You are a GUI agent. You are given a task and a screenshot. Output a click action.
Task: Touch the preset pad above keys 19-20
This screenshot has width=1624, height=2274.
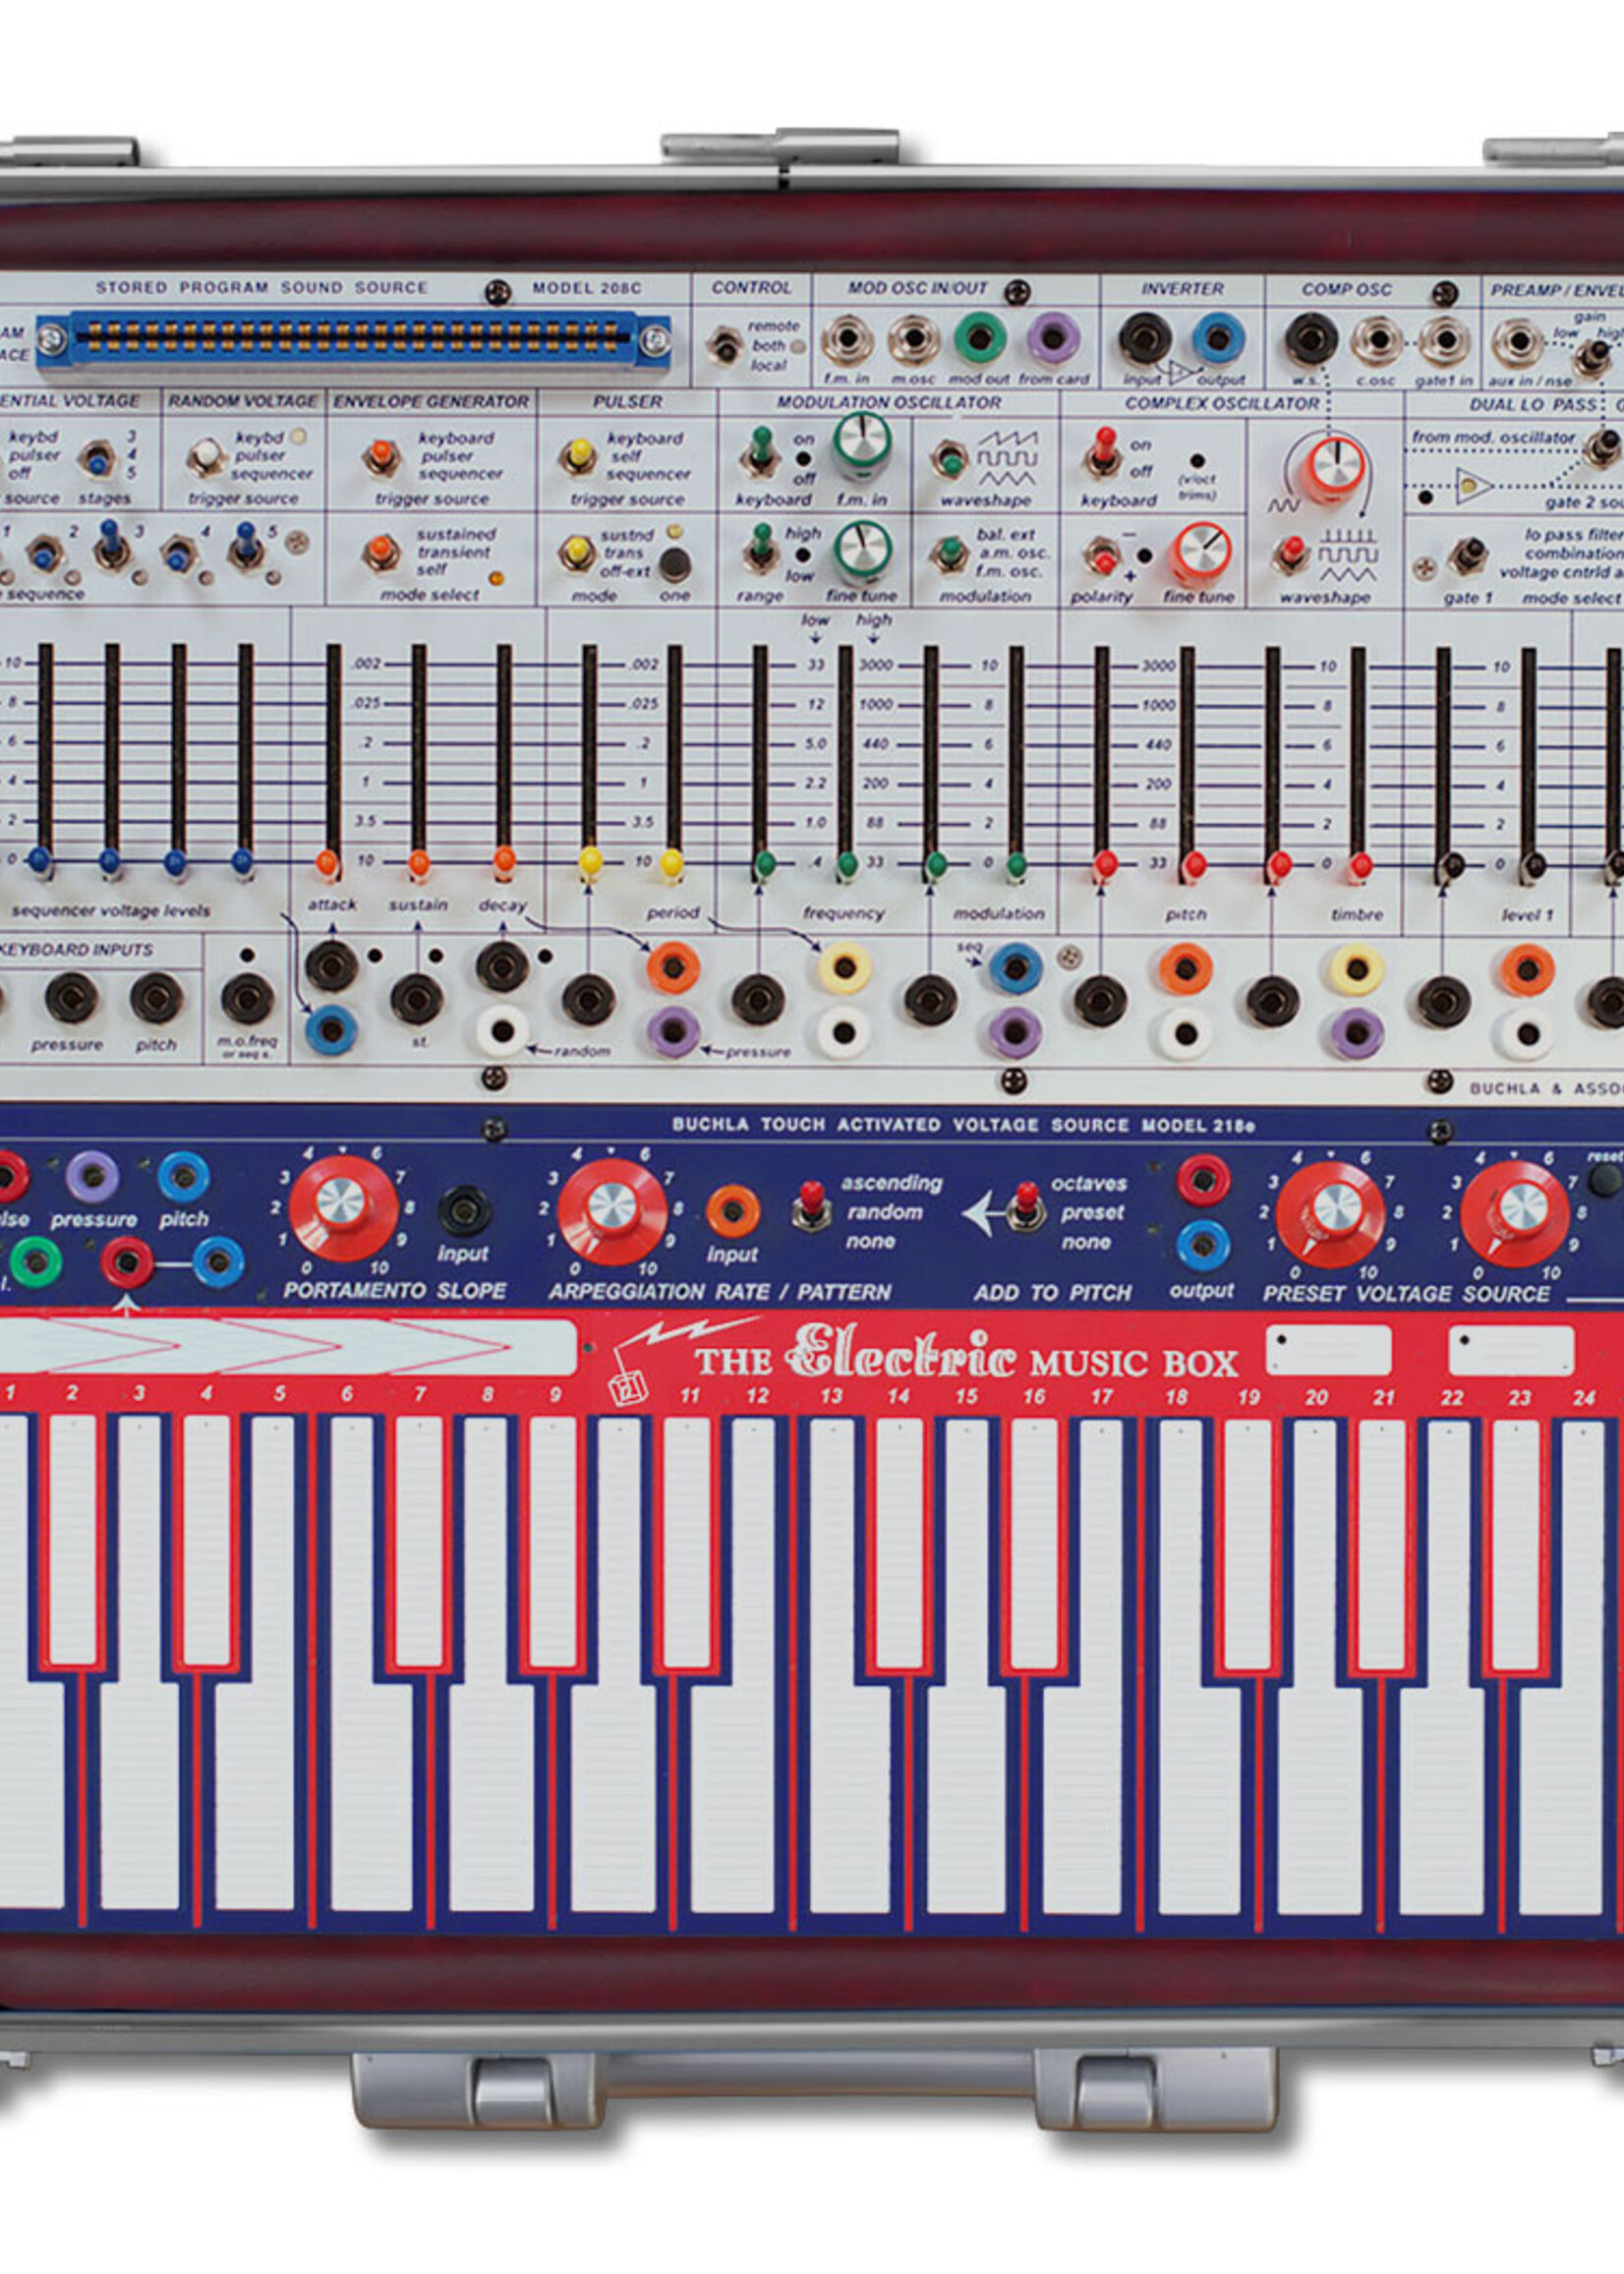pos(1328,1350)
